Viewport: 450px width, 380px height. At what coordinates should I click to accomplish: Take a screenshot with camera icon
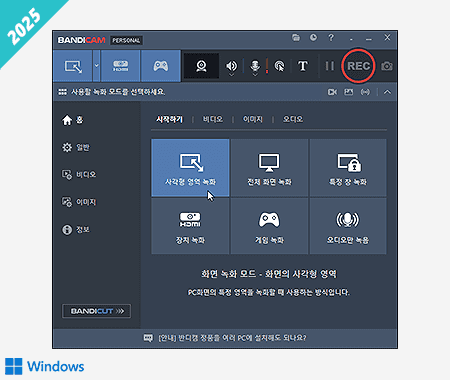(387, 66)
